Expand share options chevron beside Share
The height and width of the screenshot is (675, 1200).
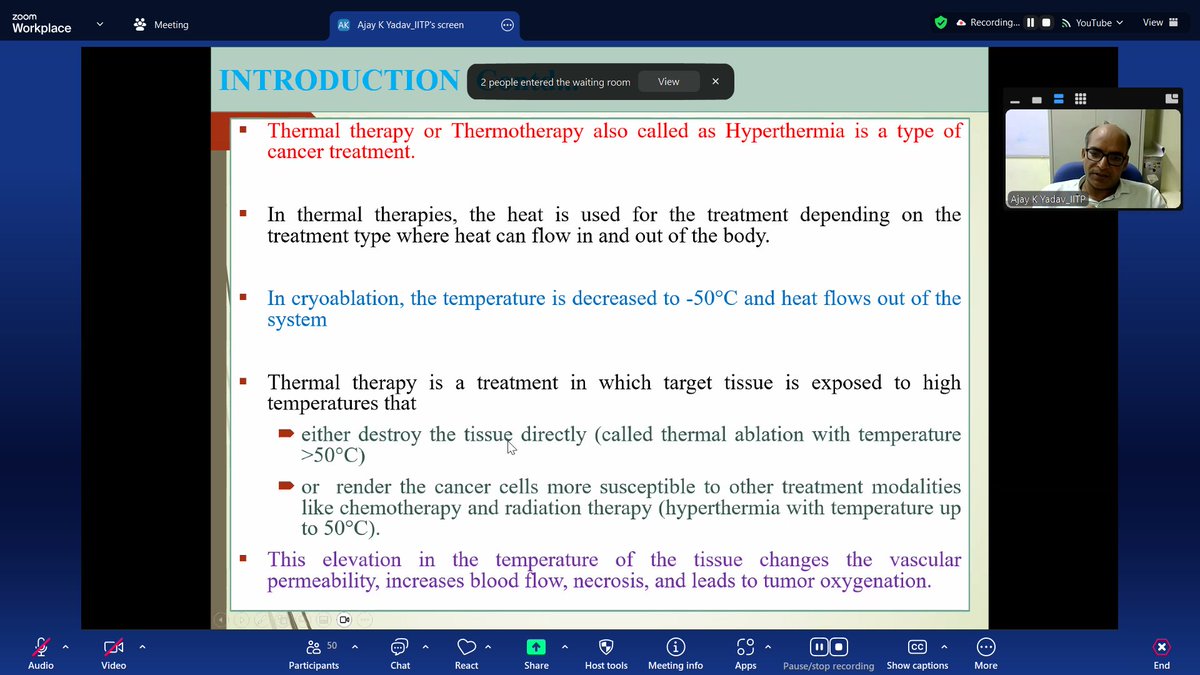(x=564, y=646)
